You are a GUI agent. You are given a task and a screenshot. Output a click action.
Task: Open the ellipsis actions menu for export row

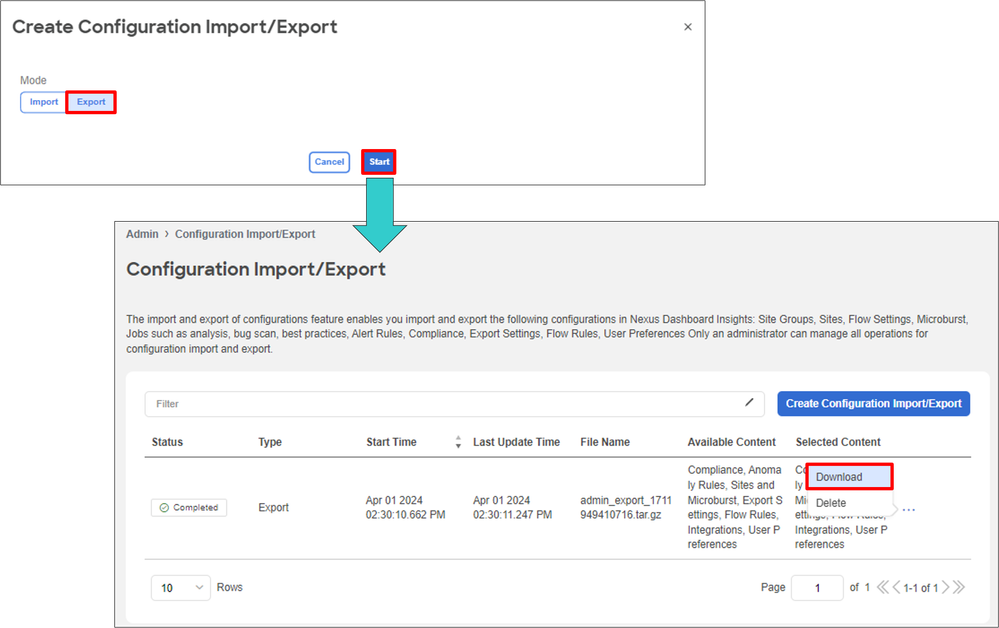pos(909,510)
